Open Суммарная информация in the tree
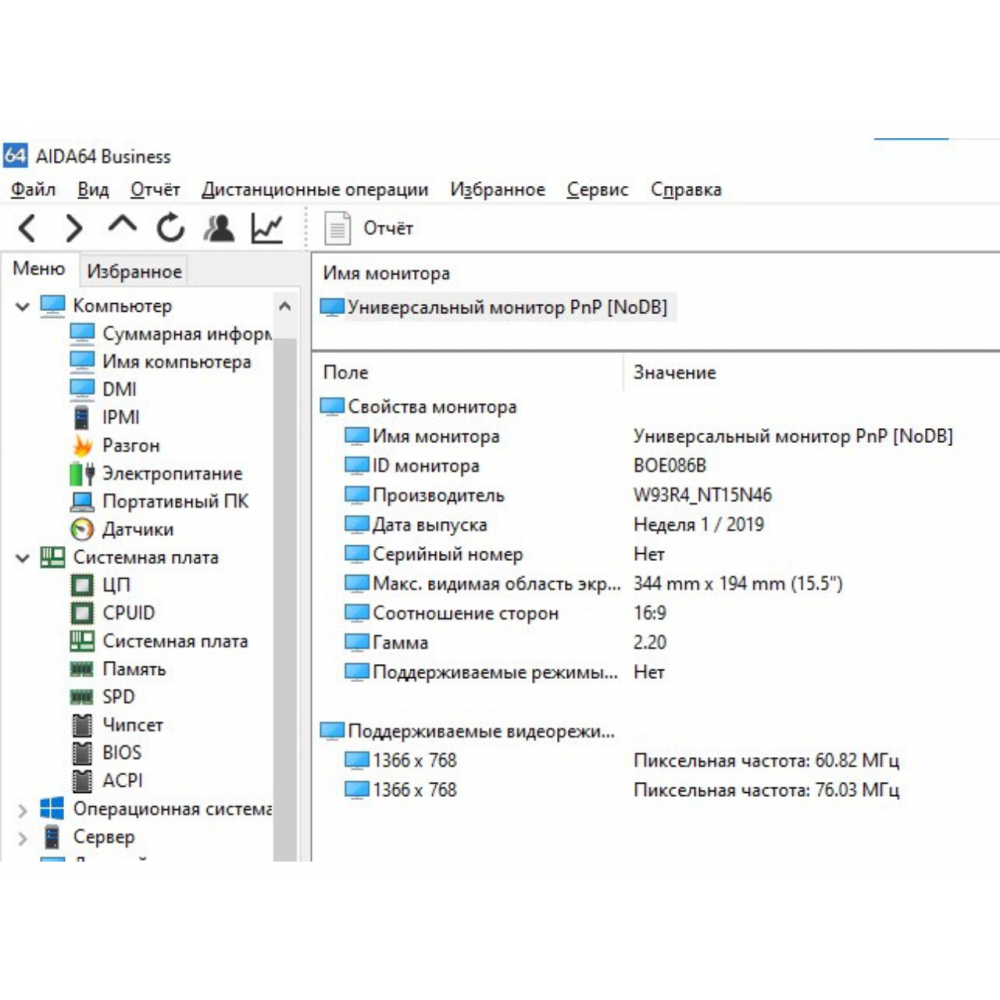 (x=171, y=334)
